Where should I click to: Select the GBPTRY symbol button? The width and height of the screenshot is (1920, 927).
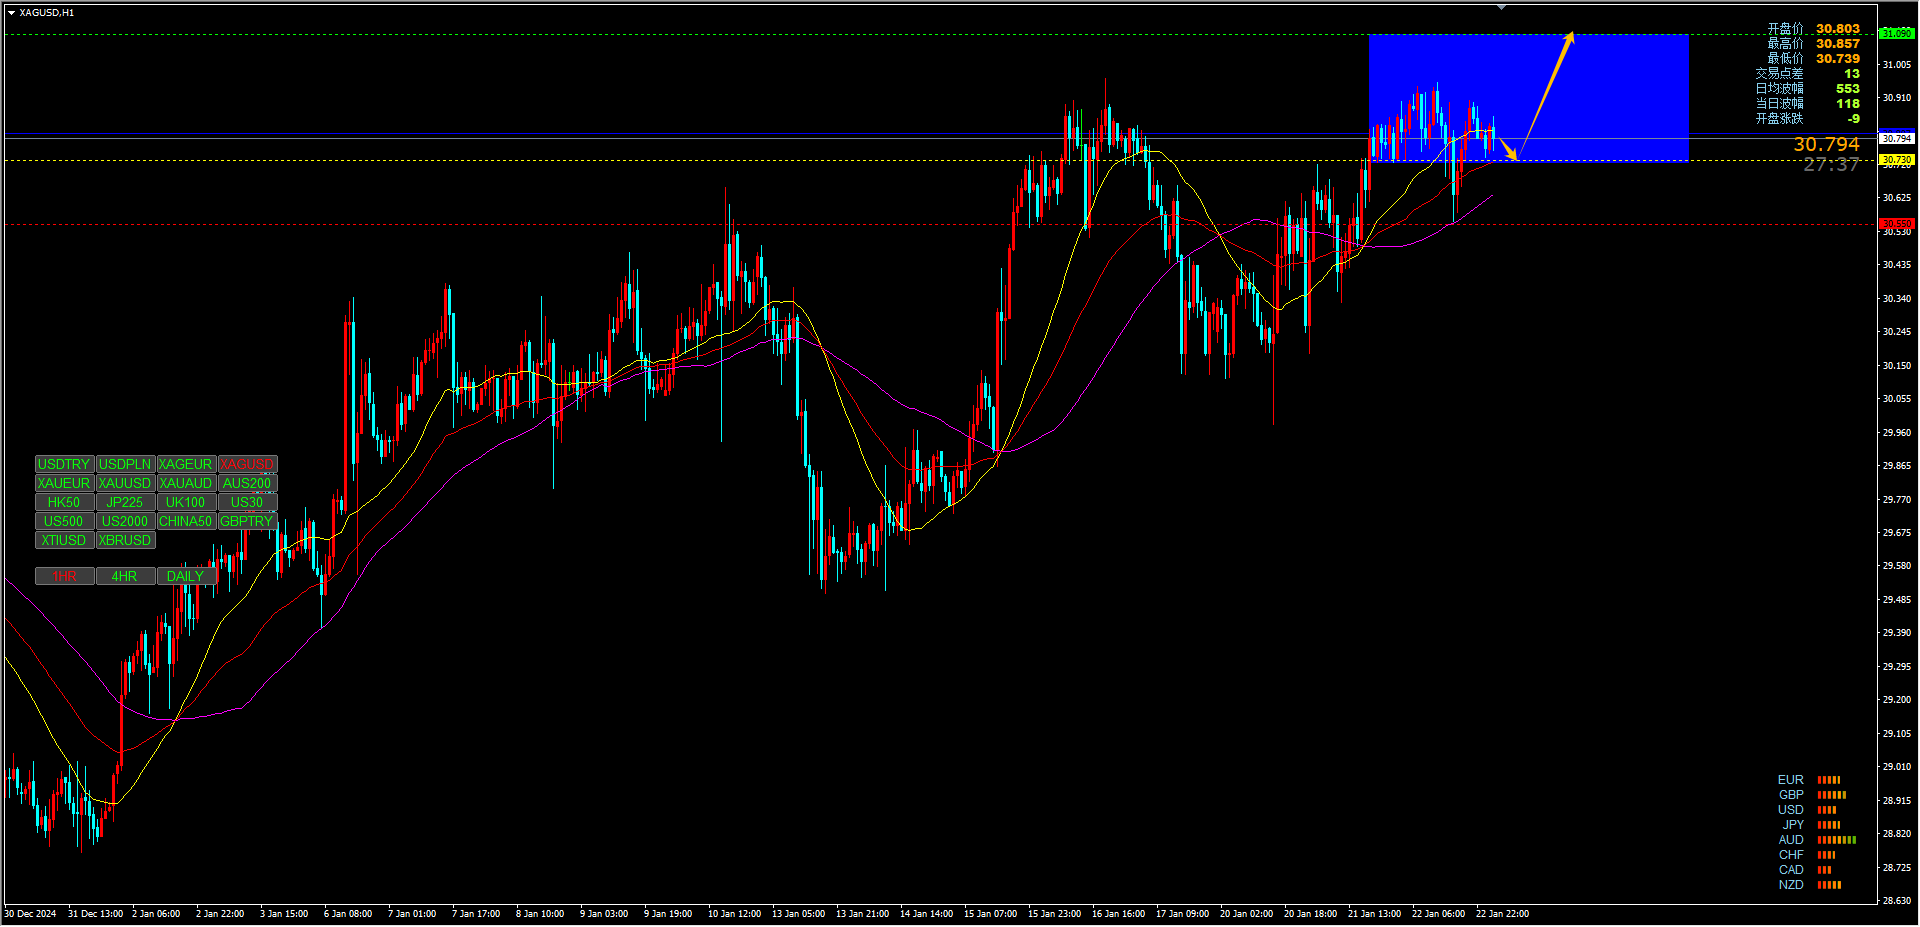[x=248, y=522]
